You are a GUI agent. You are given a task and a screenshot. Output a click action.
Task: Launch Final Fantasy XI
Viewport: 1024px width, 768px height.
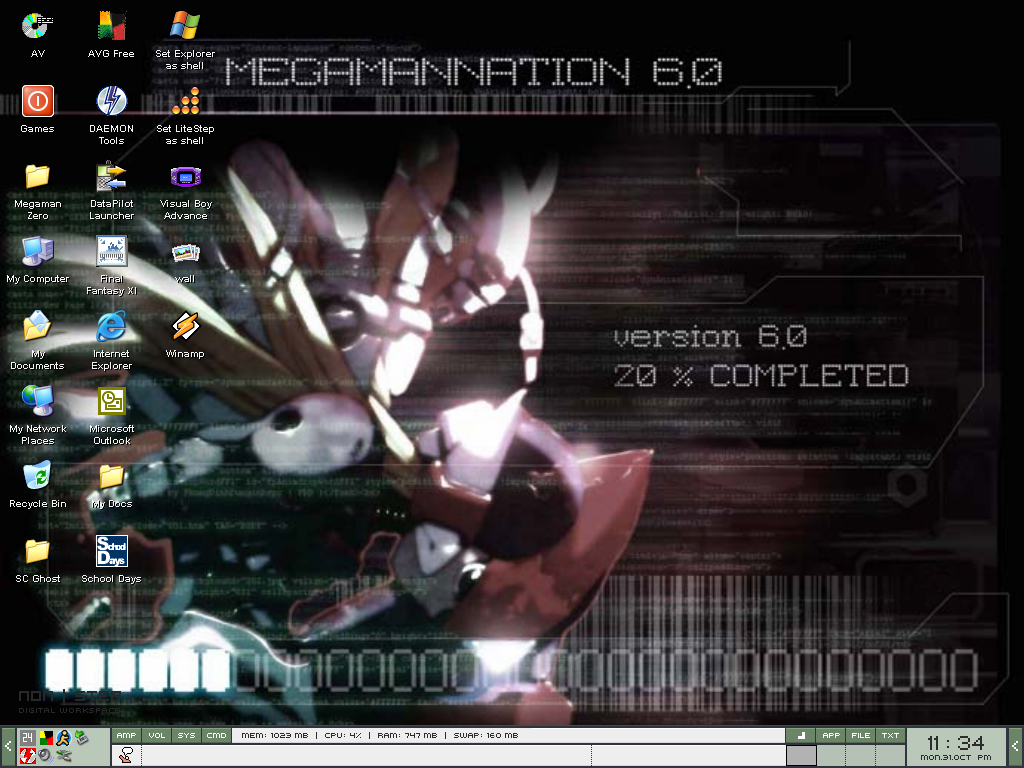pyautogui.click(x=111, y=266)
